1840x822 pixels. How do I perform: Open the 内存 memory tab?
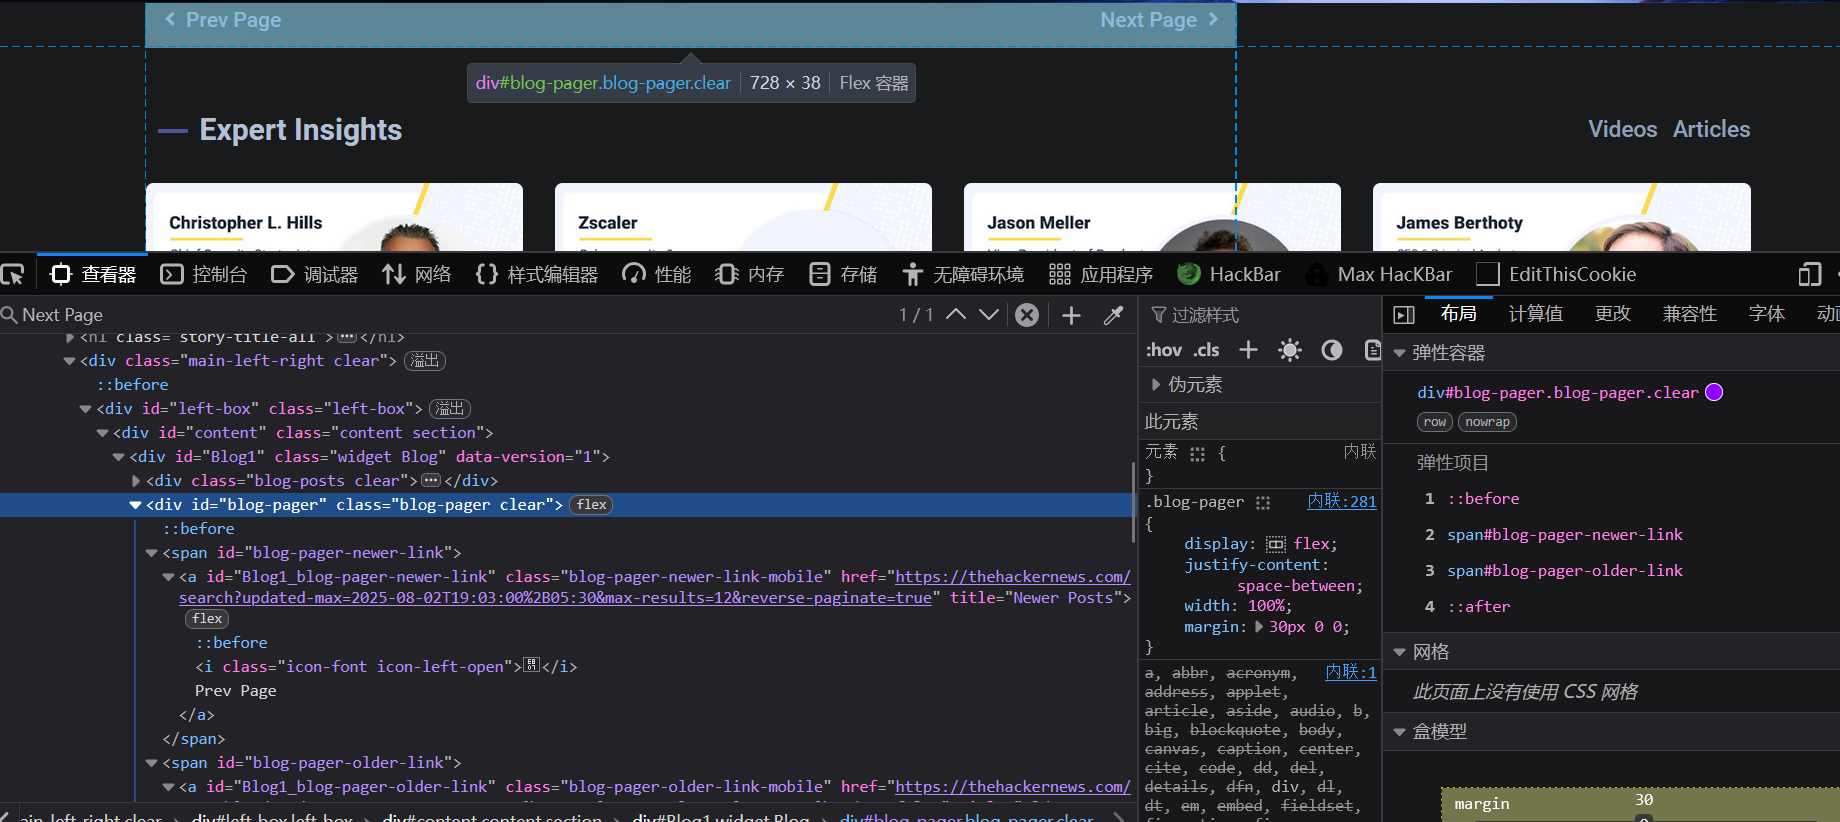750,274
